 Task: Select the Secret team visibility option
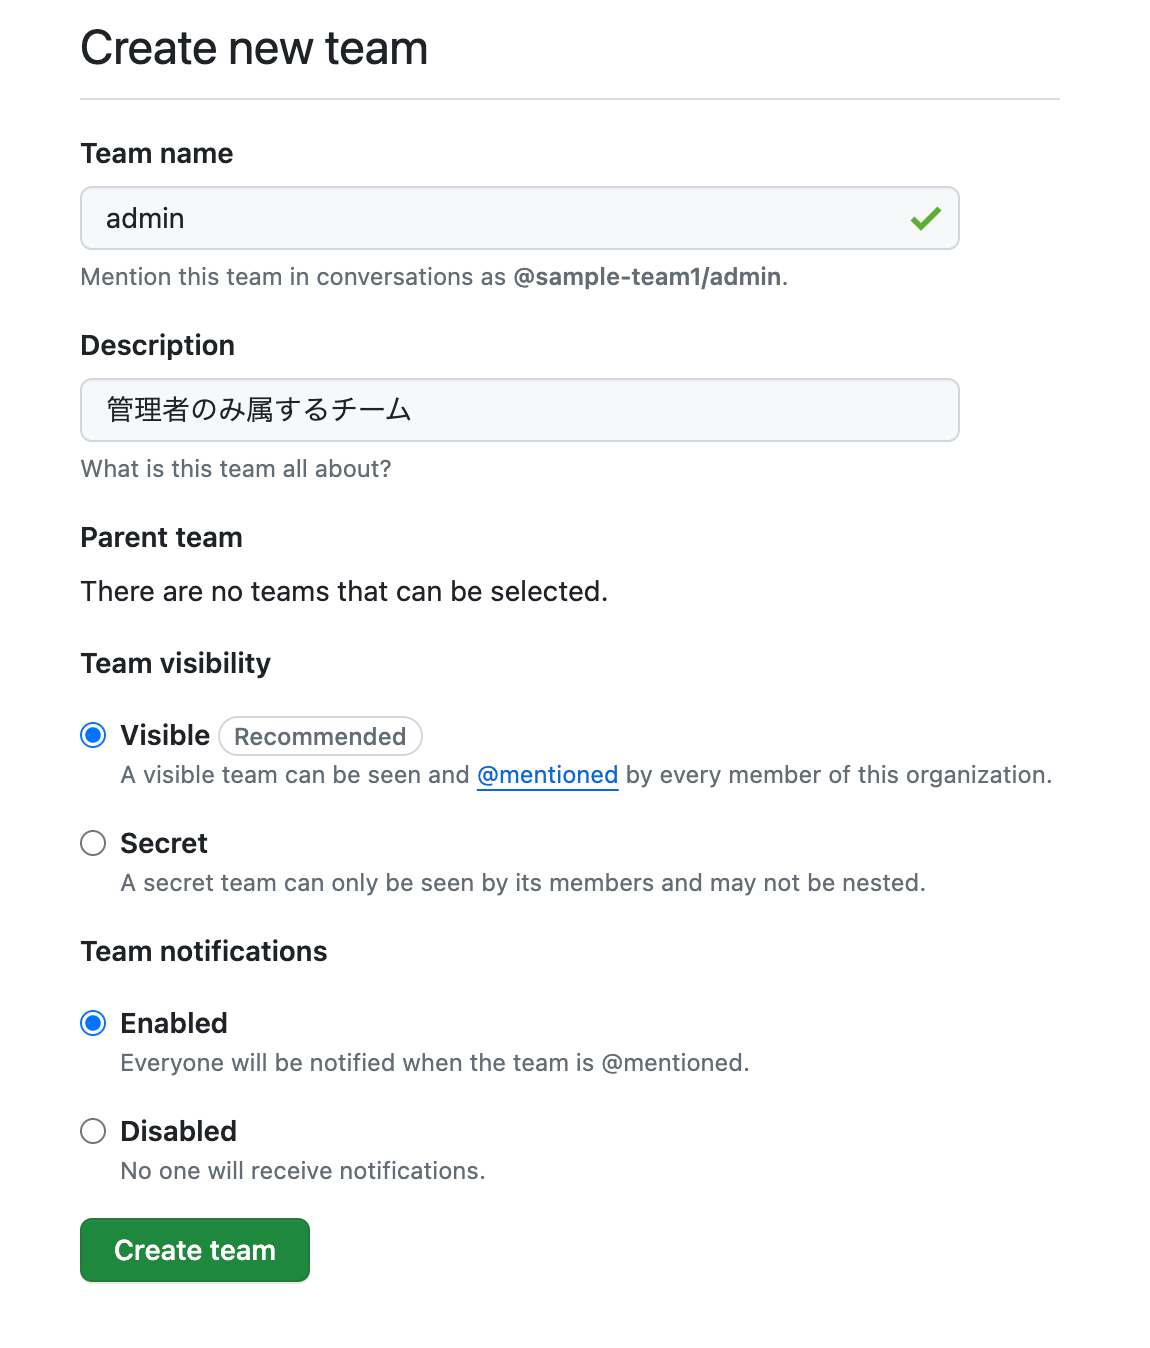(92, 843)
